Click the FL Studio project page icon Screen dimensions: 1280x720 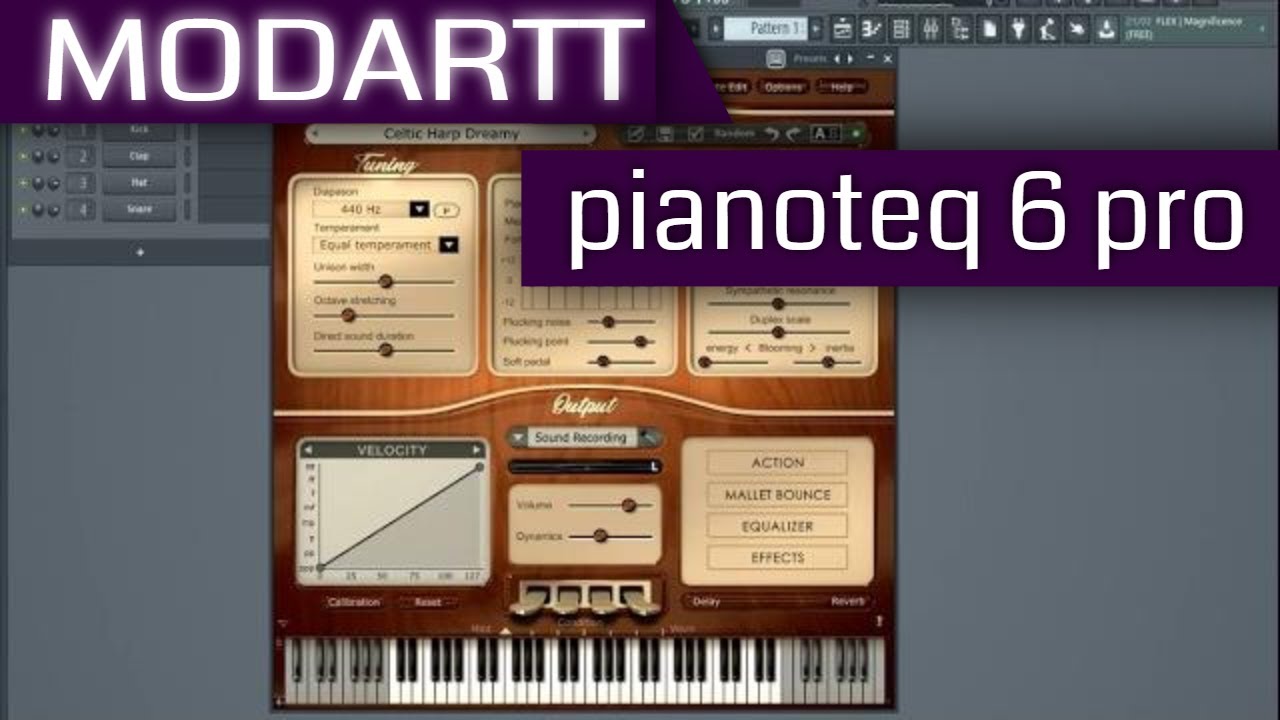[989, 29]
